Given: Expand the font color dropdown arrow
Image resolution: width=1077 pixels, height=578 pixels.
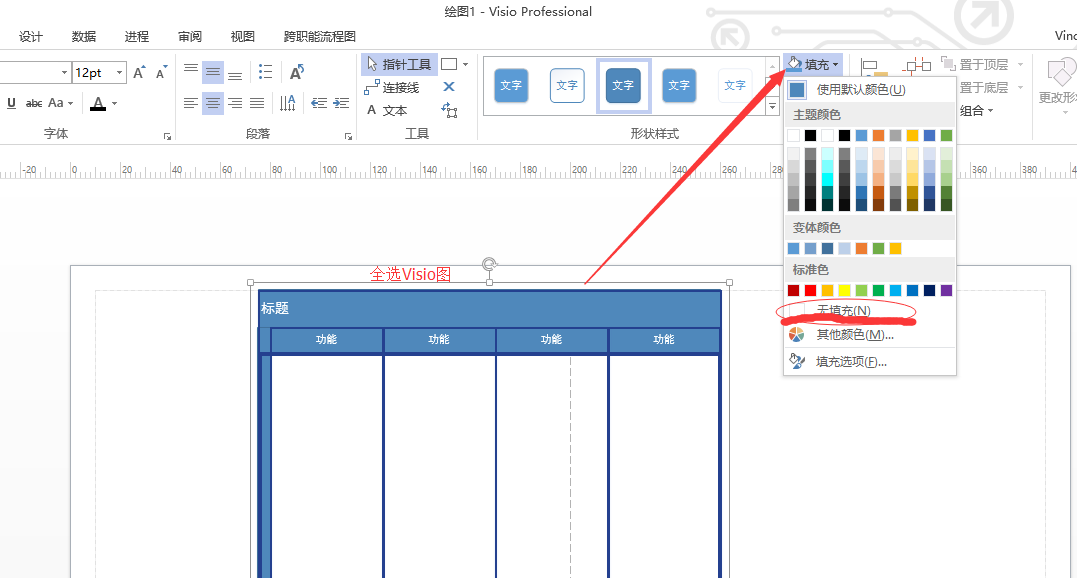Looking at the screenshot, I should 114,103.
